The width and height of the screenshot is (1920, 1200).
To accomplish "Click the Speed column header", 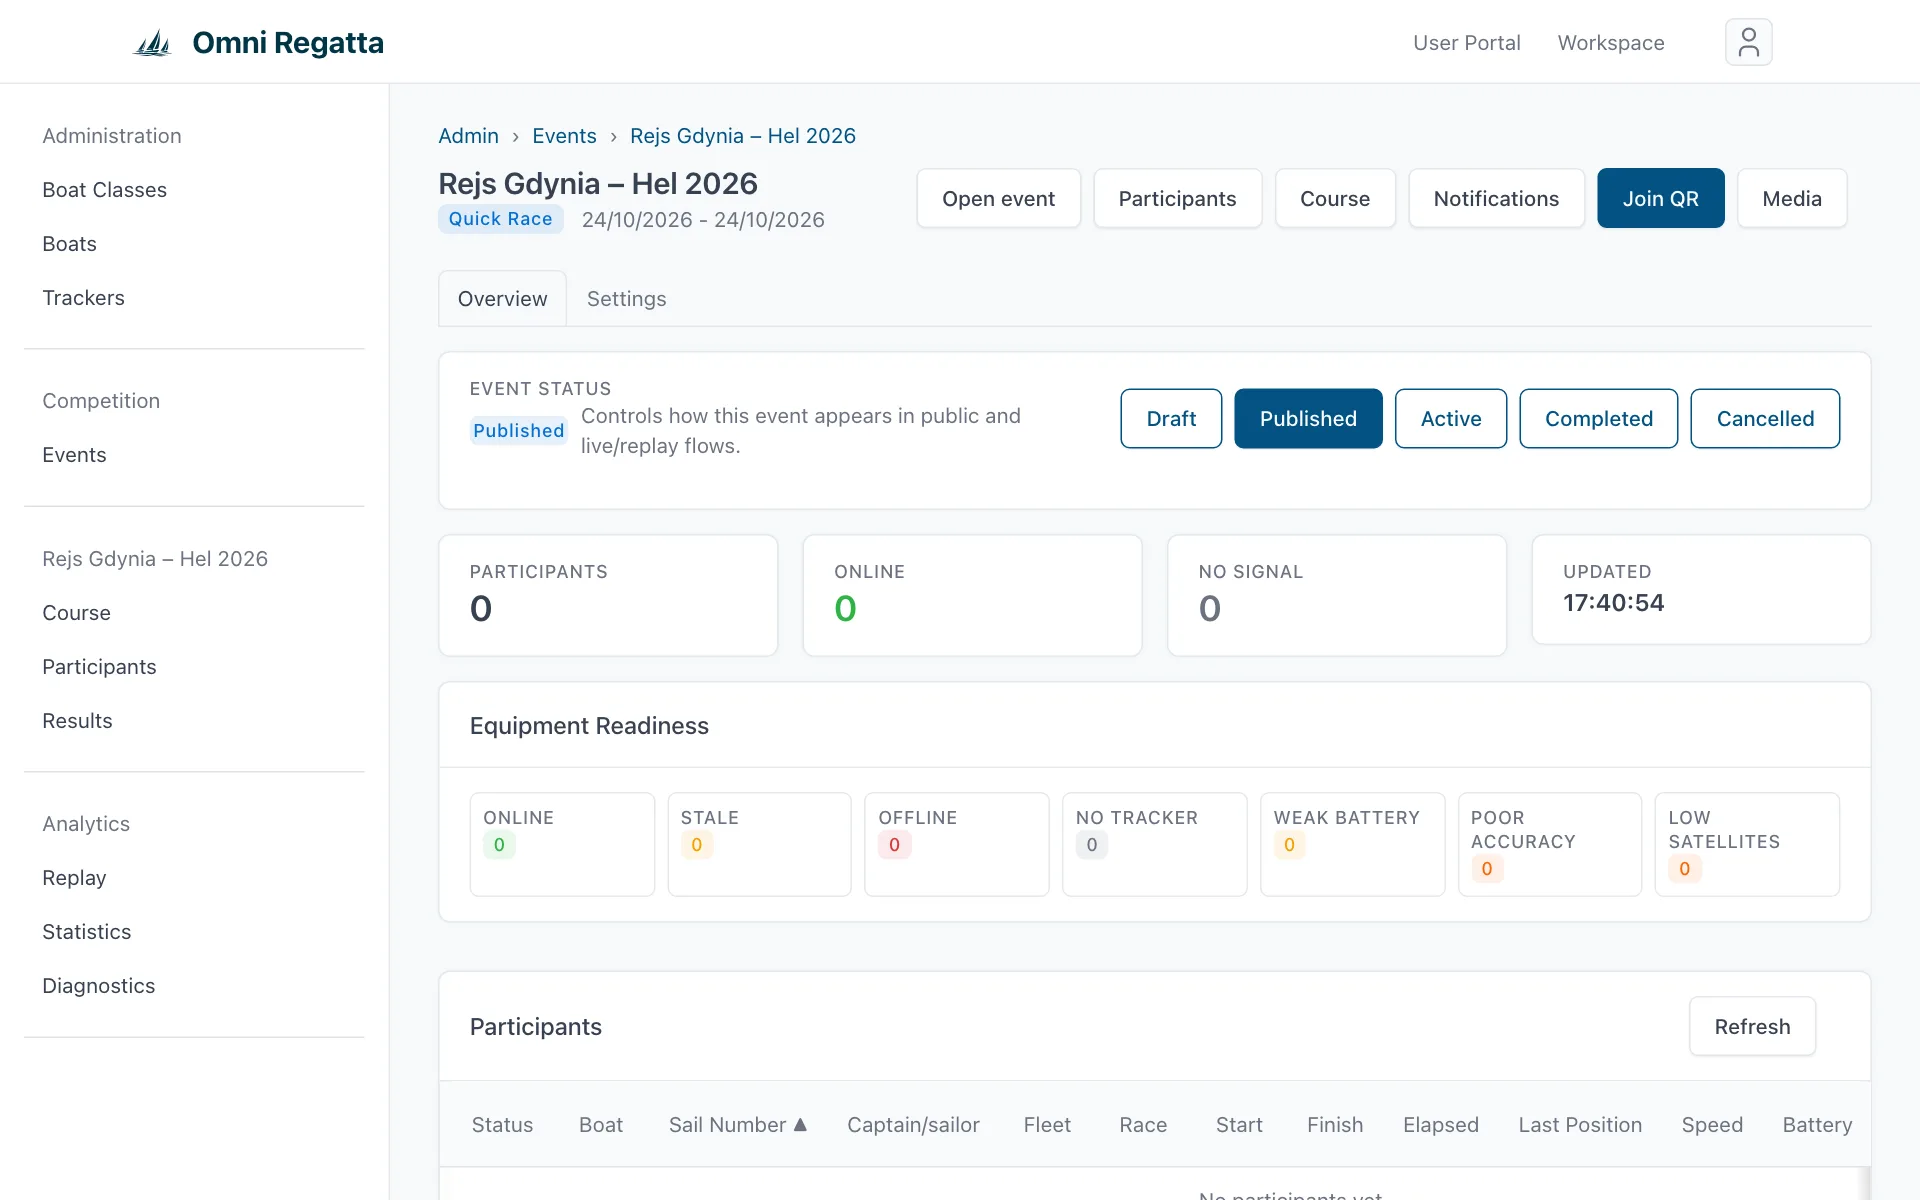I will point(1712,1125).
